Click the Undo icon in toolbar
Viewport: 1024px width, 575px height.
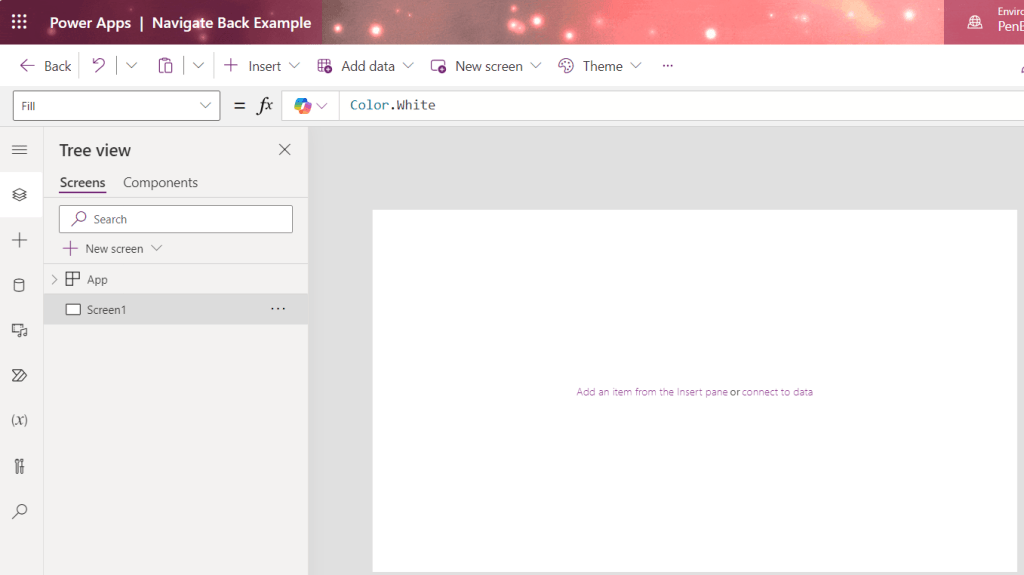tap(98, 66)
